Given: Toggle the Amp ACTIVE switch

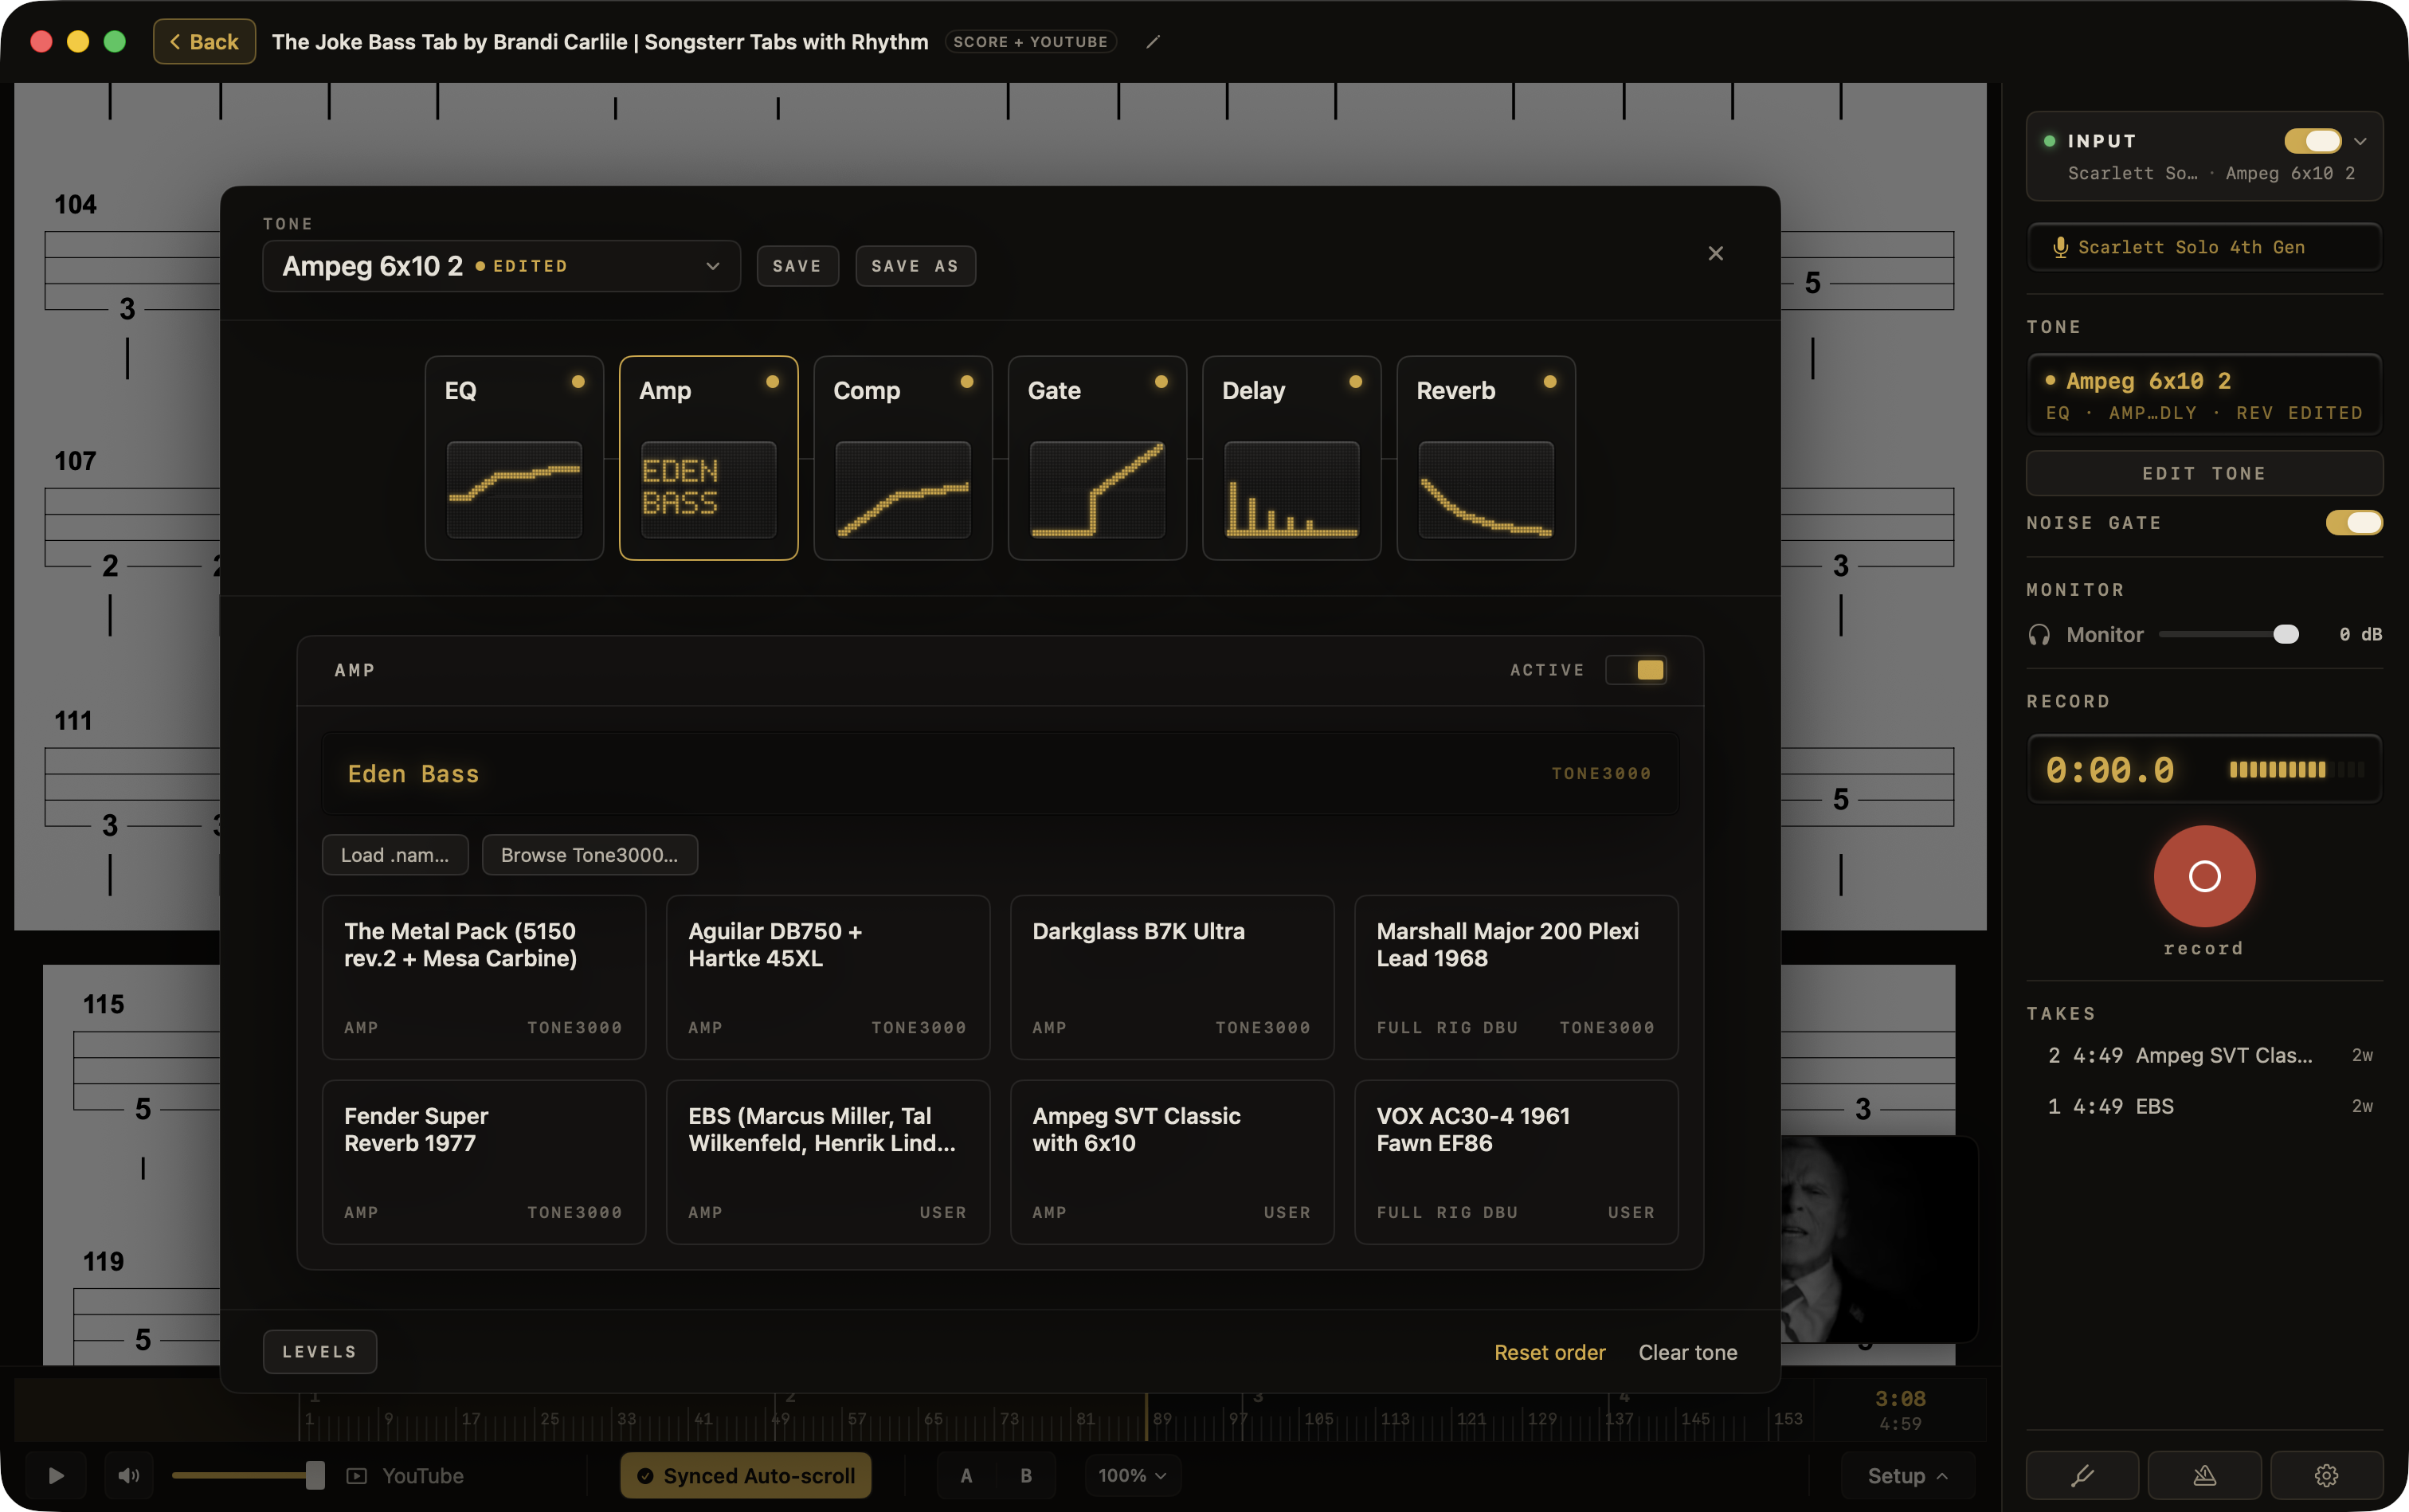Looking at the screenshot, I should pyautogui.click(x=1636, y=670).
